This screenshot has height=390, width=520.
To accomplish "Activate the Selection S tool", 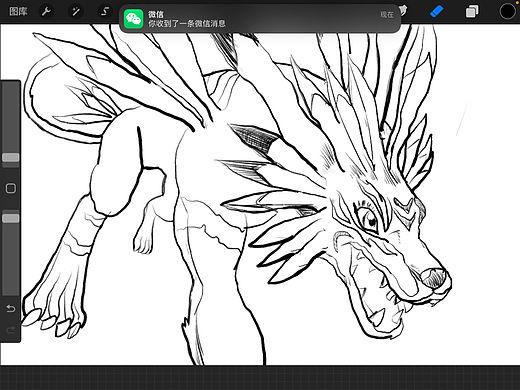I will [x=105, y=12].
